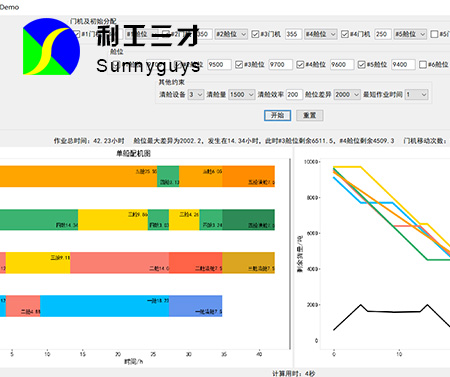Uncheck the #5舱位 checkbox
The height and width of the screenshot is (377, 450).
tap(361, 64)
